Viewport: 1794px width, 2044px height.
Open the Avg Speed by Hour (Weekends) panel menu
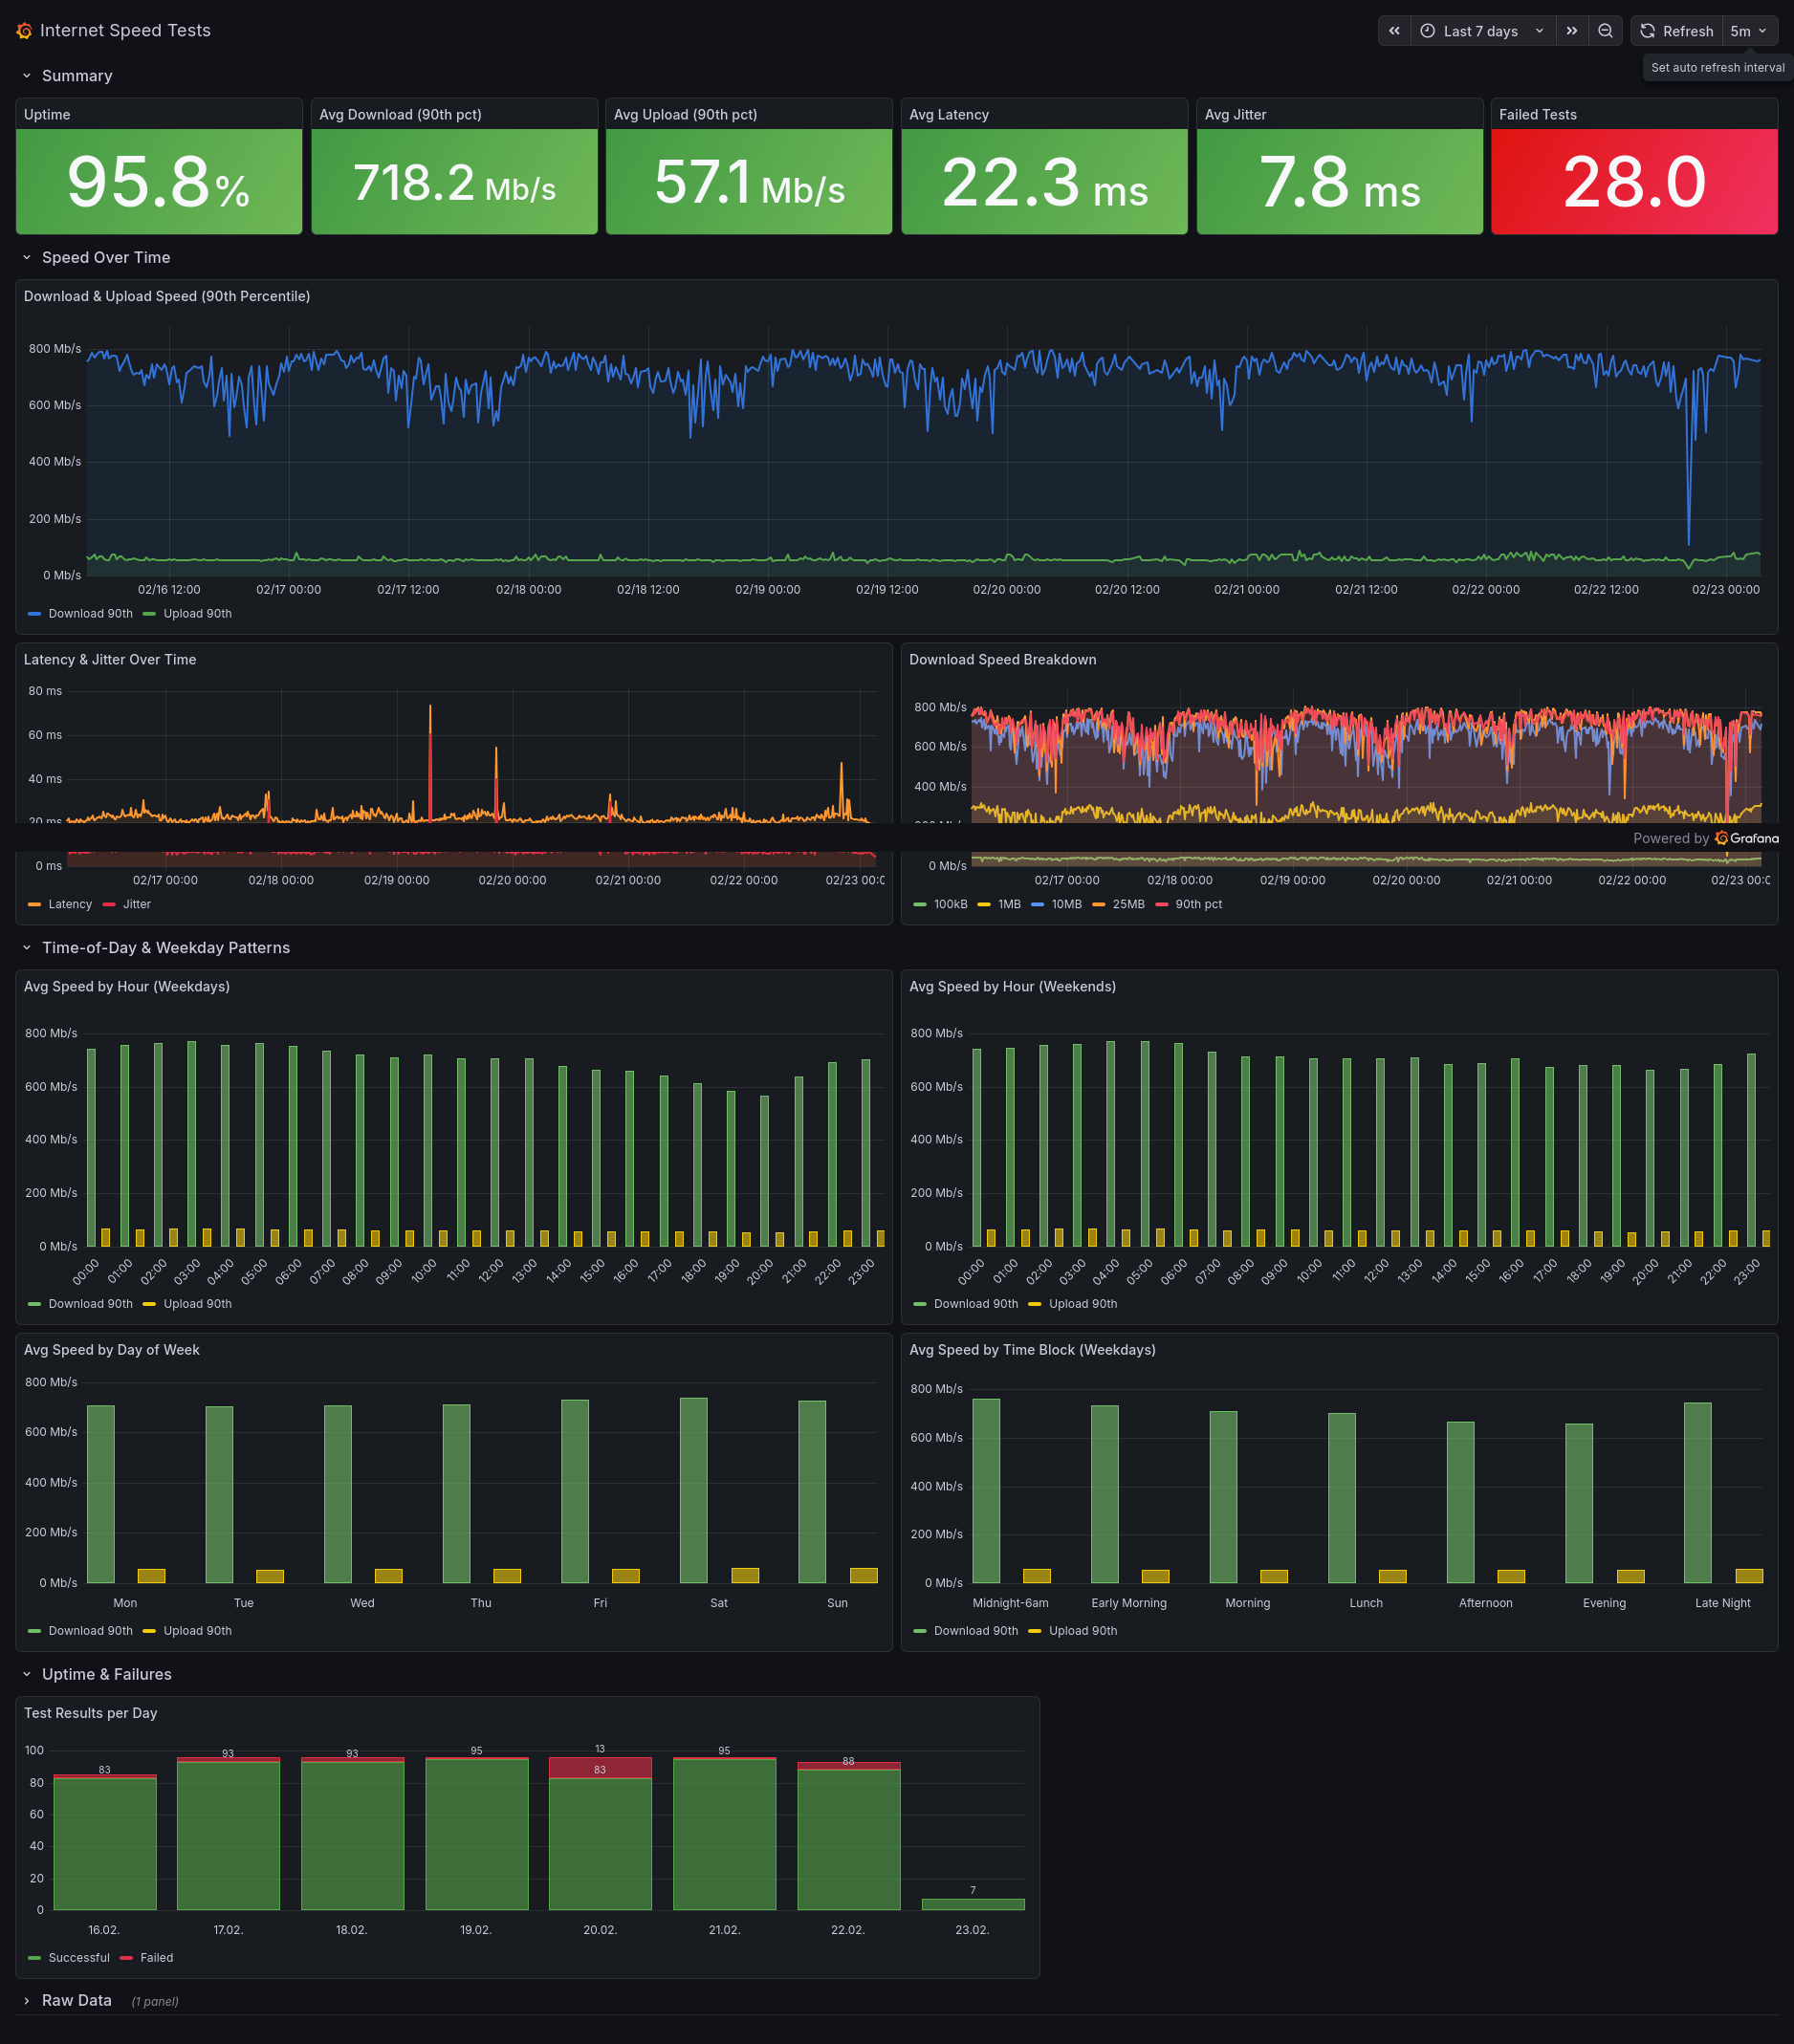click(1013, 986)
